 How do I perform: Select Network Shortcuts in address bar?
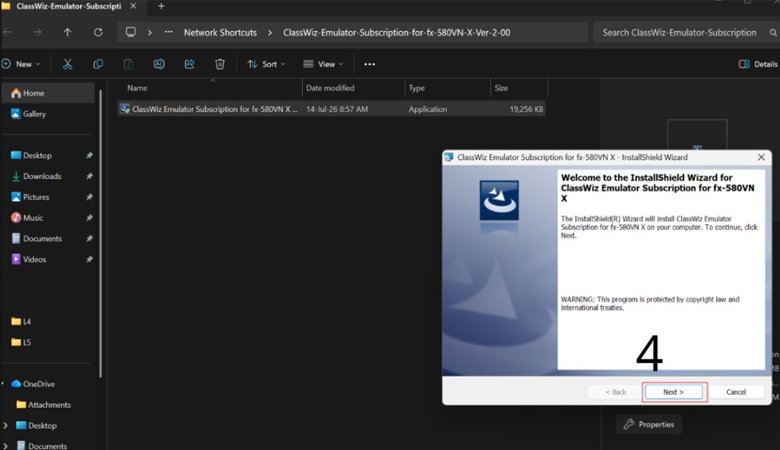pos(220,32)
